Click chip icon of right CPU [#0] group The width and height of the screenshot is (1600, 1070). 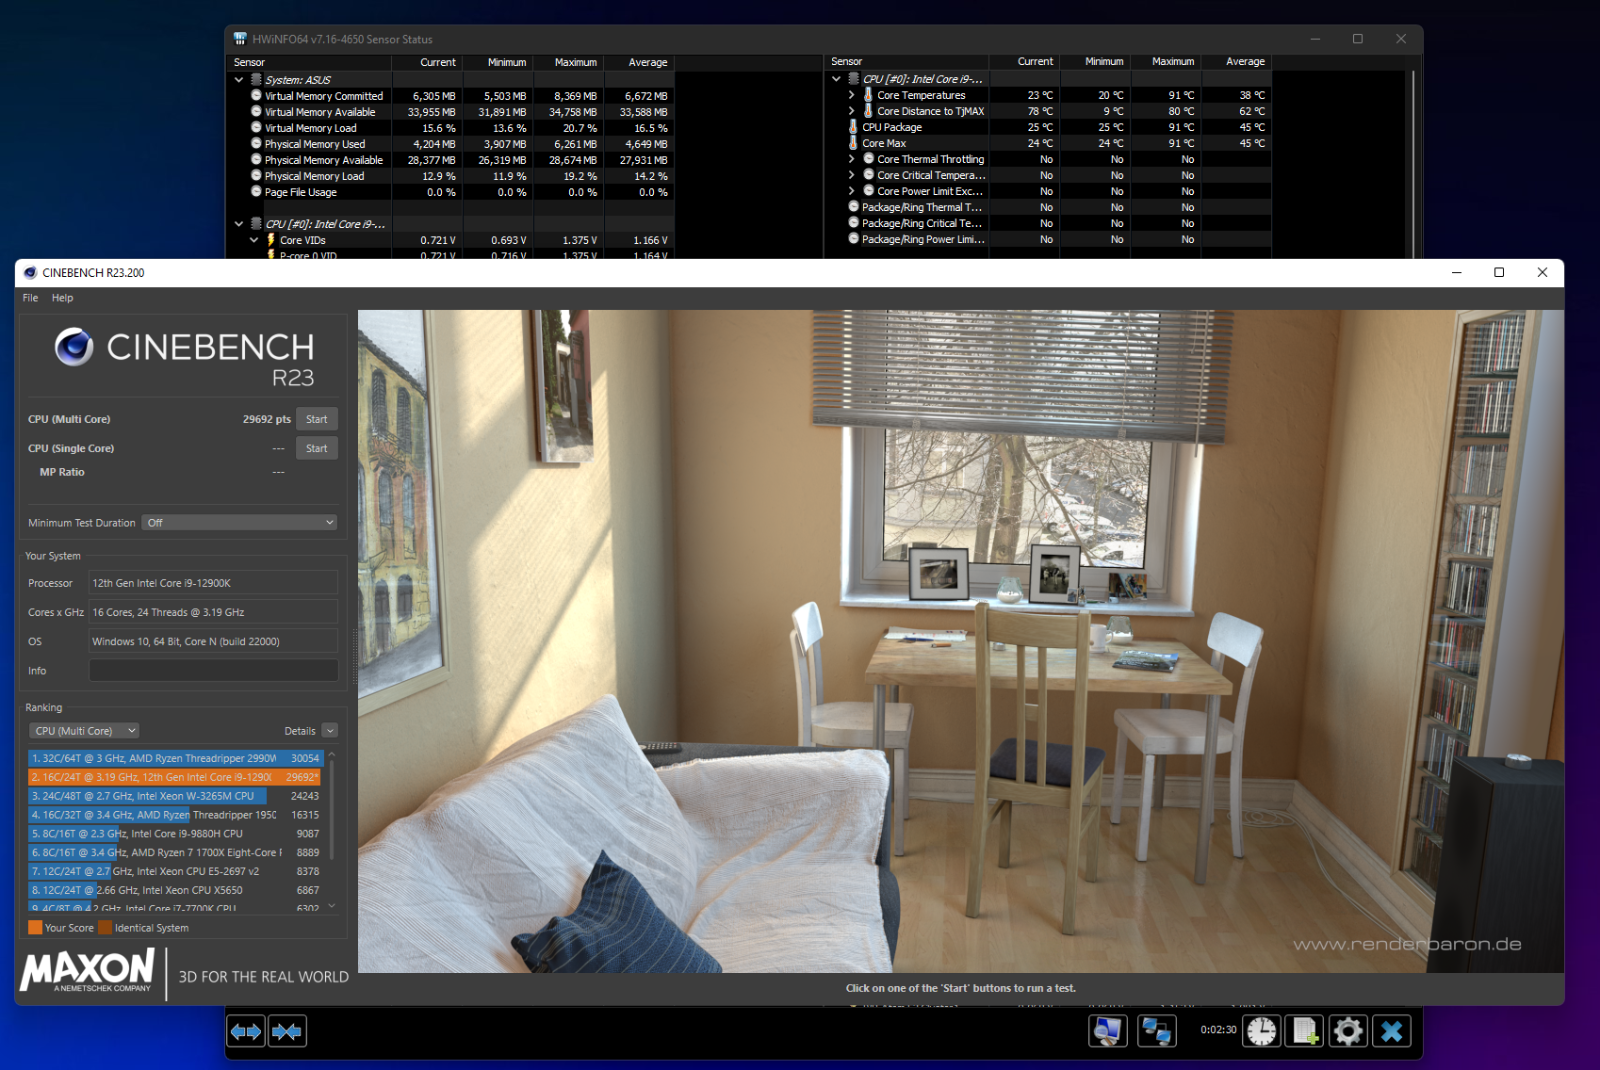853,79
